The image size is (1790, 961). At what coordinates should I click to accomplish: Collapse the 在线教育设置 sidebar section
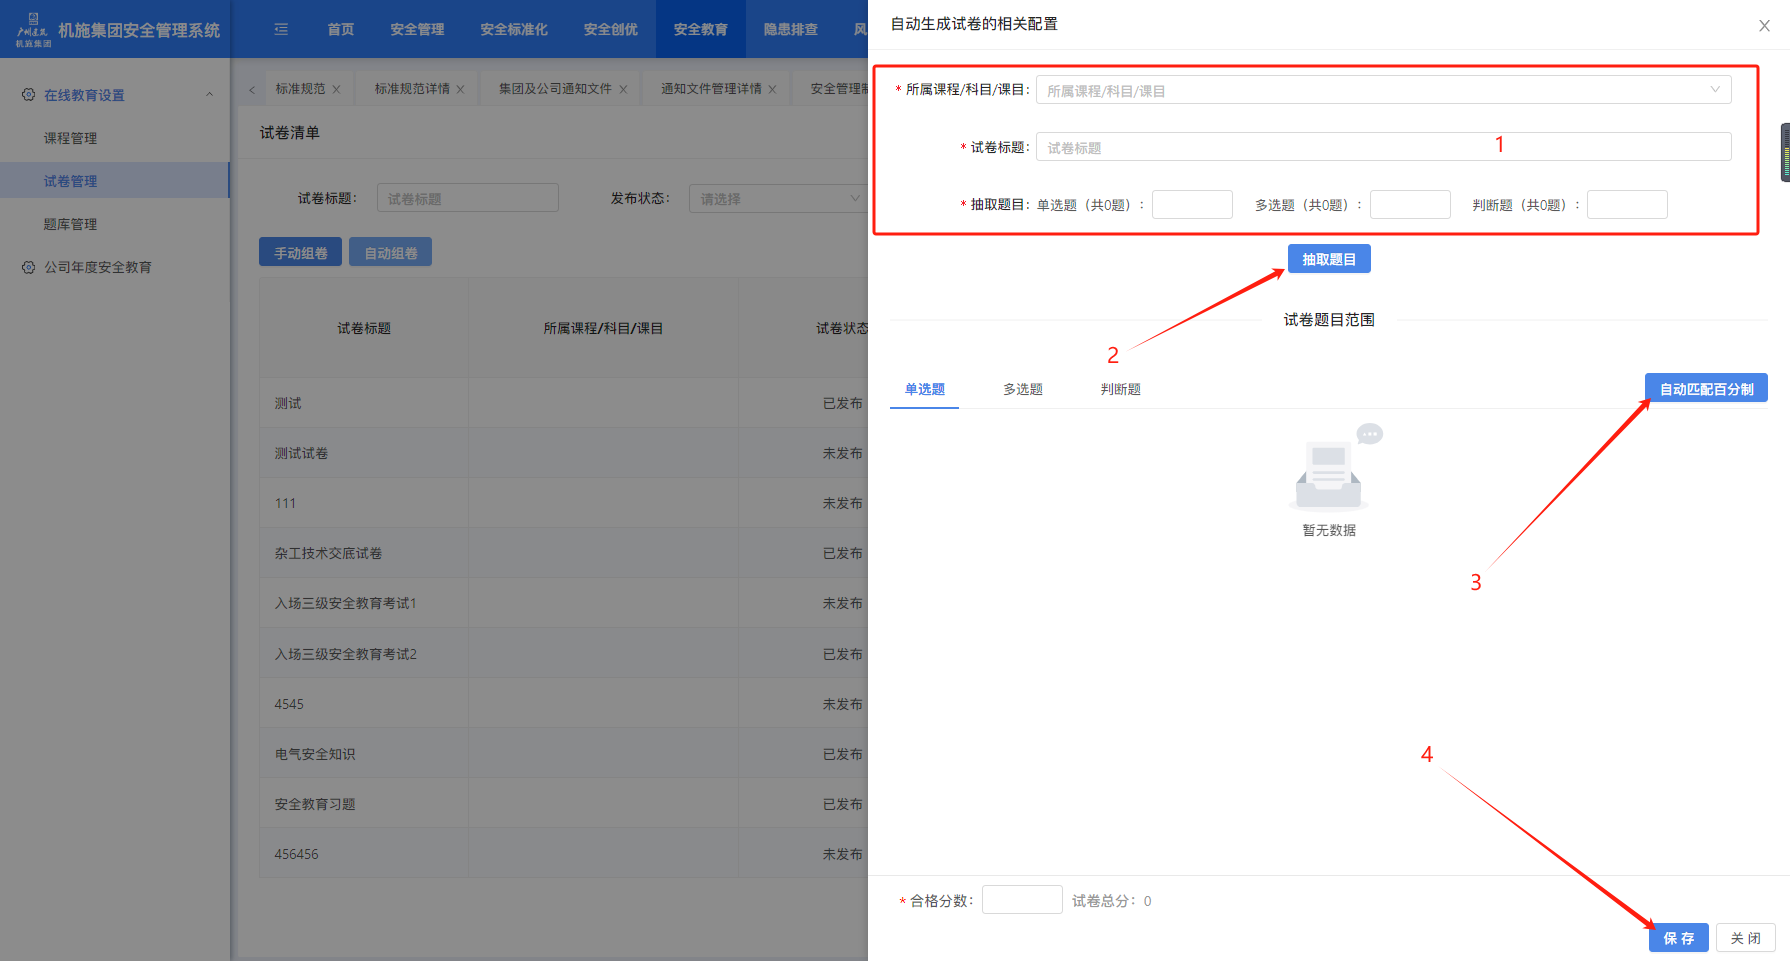coord(209,95)
